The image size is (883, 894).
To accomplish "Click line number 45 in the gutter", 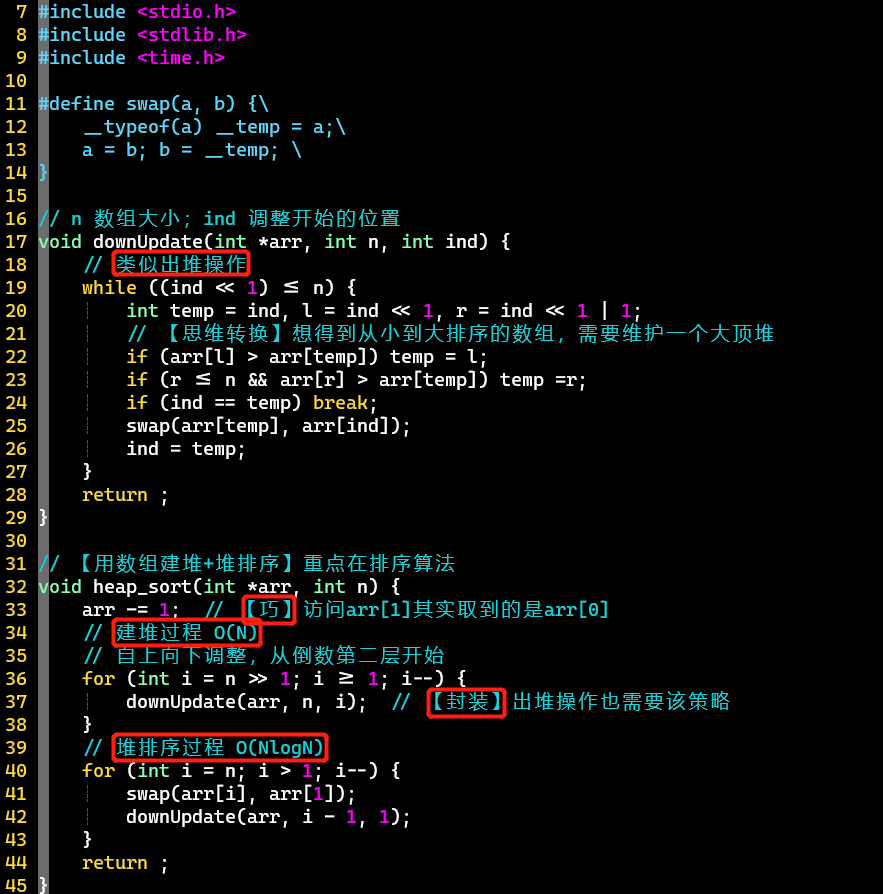I will point(16,885).
